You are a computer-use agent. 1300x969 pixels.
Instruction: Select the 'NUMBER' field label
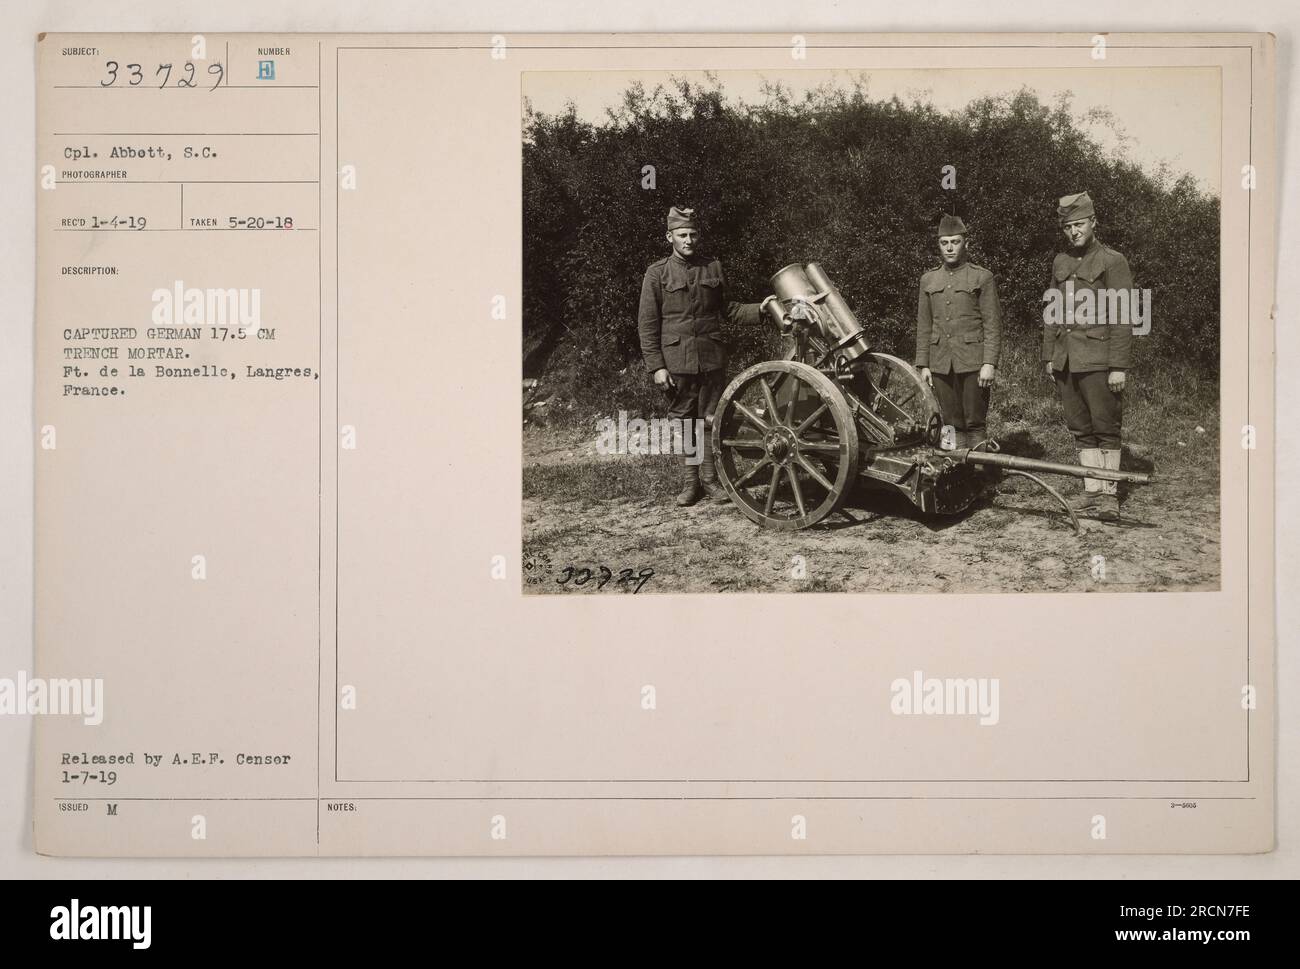[x=273, y=51]
